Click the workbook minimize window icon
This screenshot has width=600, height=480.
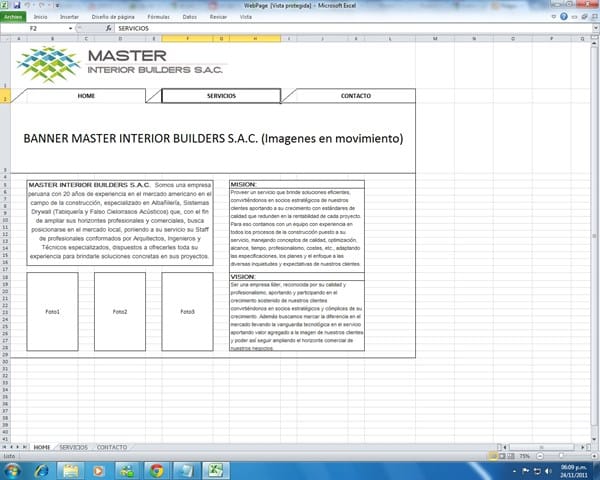[574, 17]
